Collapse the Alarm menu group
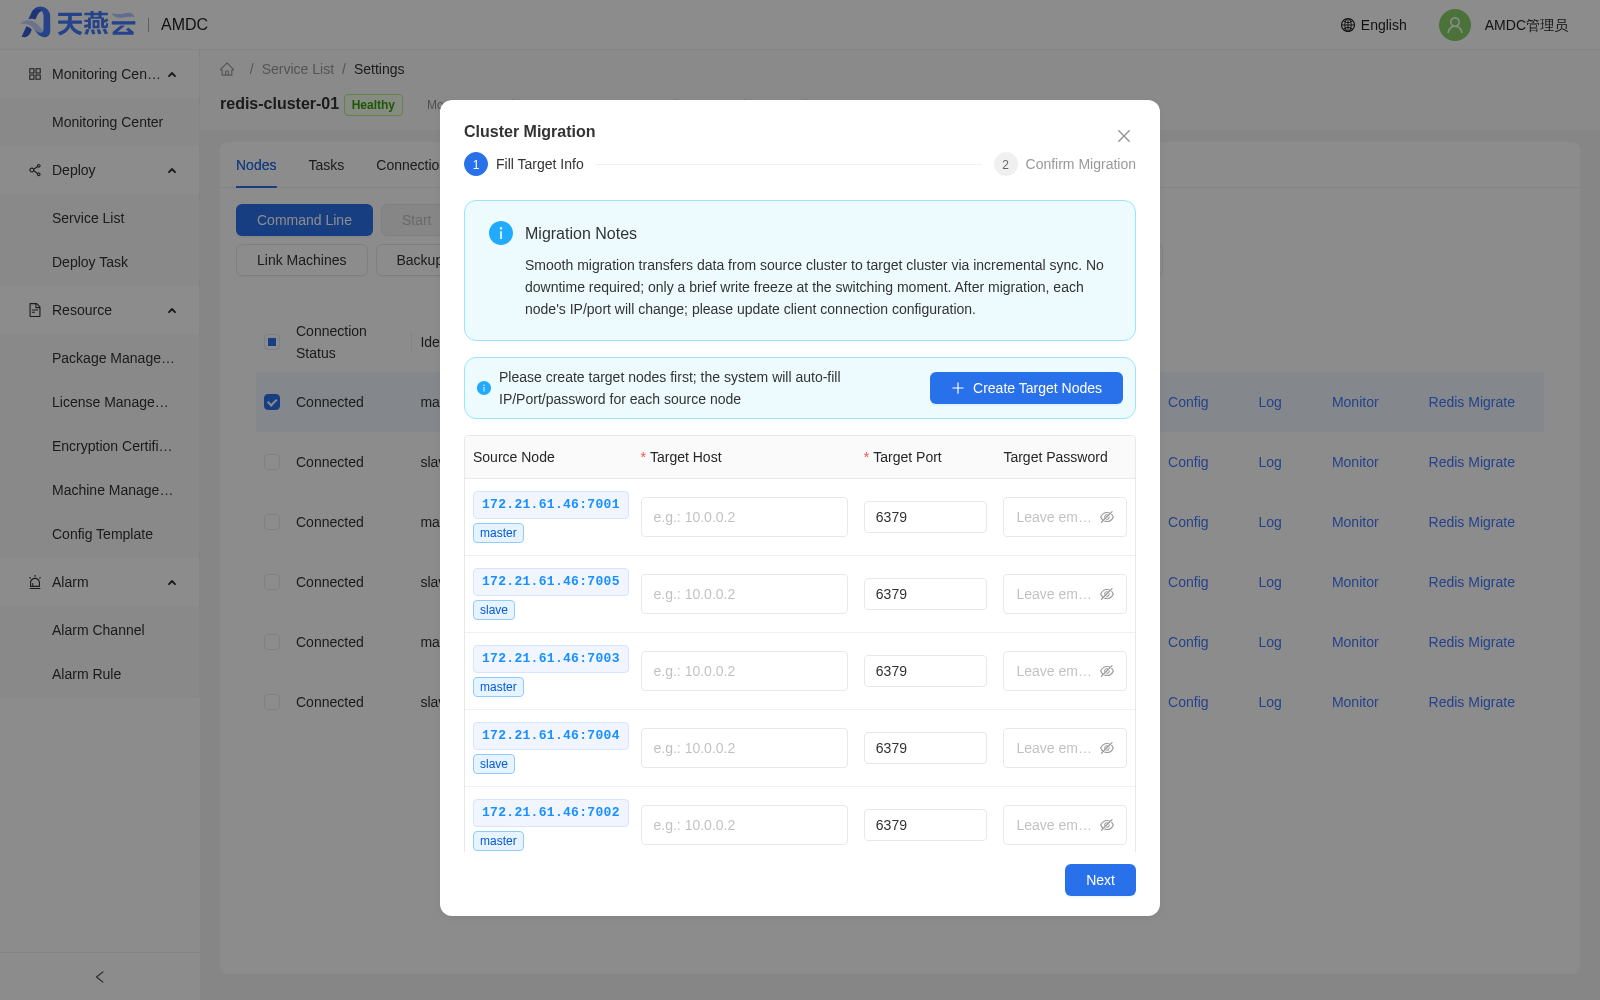 [172, 583]
